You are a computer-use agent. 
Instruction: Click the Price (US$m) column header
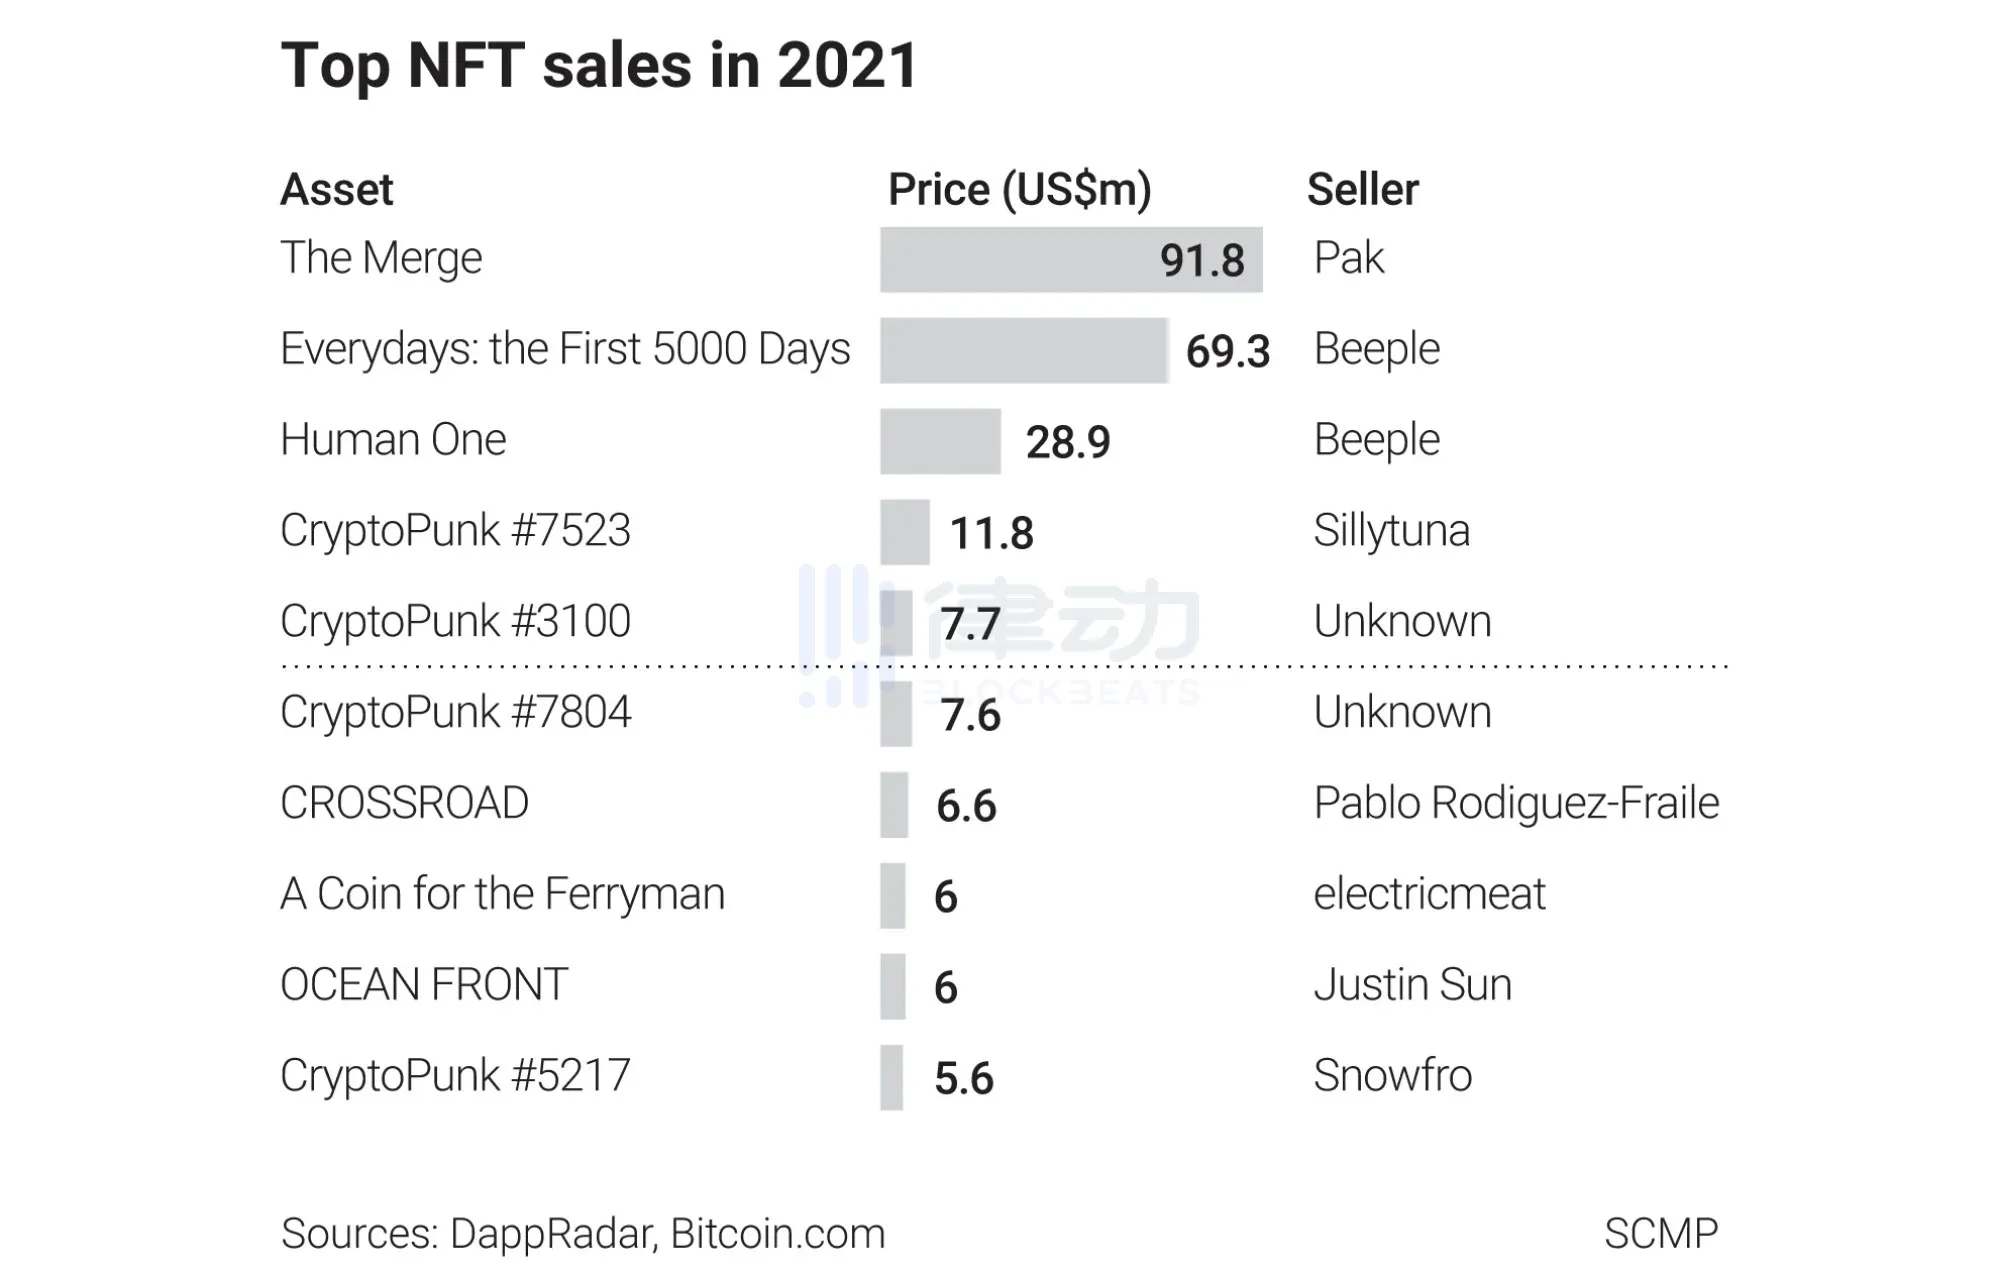[1019, 189]
